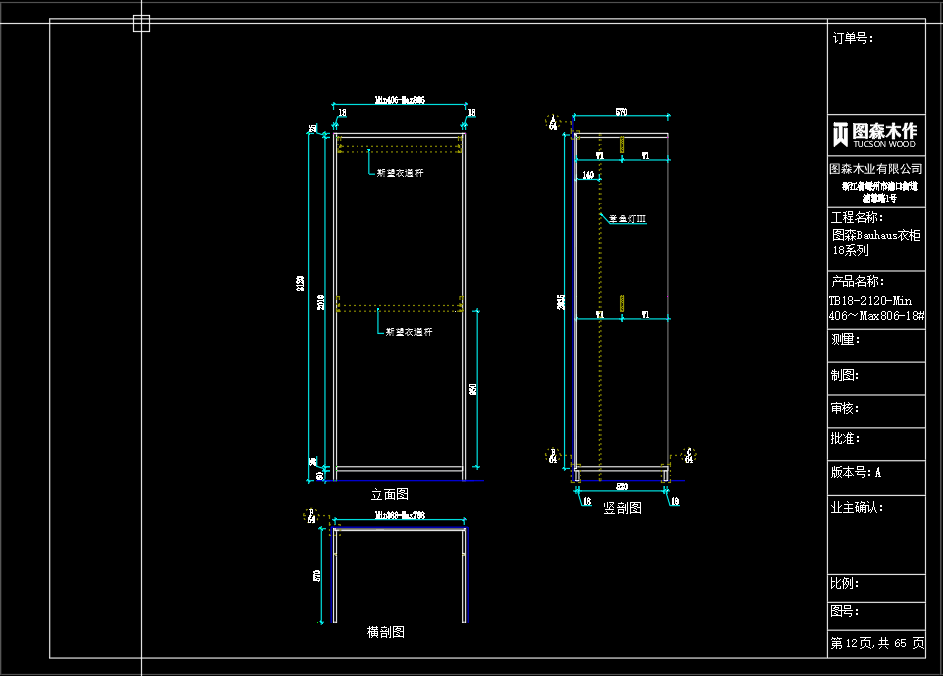Select the 横剖图 cross section label

click(385, 632)
